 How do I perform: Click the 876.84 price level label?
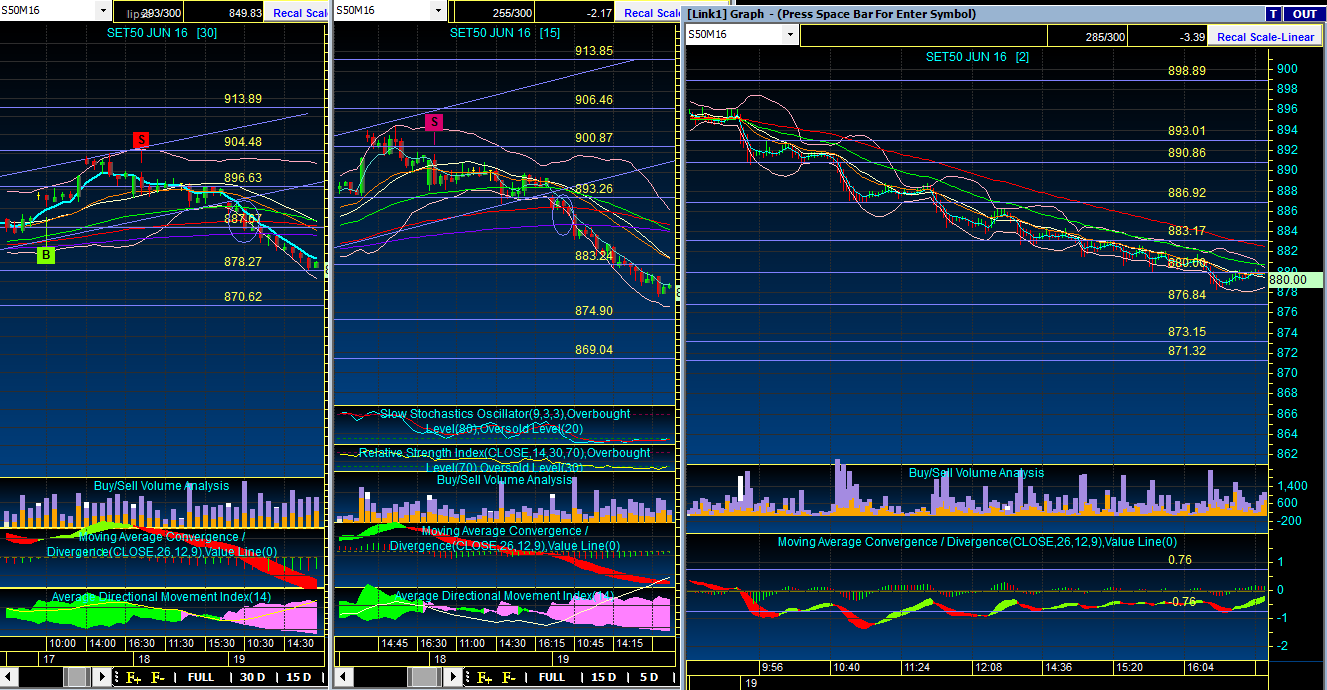[x=1187, y=295]
